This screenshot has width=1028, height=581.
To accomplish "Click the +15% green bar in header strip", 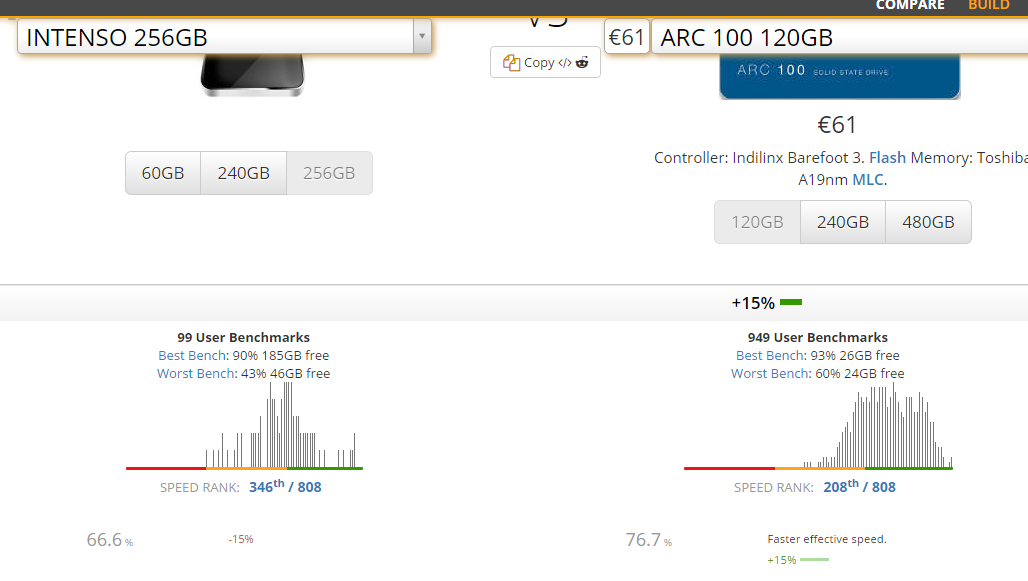I will 791,302.
